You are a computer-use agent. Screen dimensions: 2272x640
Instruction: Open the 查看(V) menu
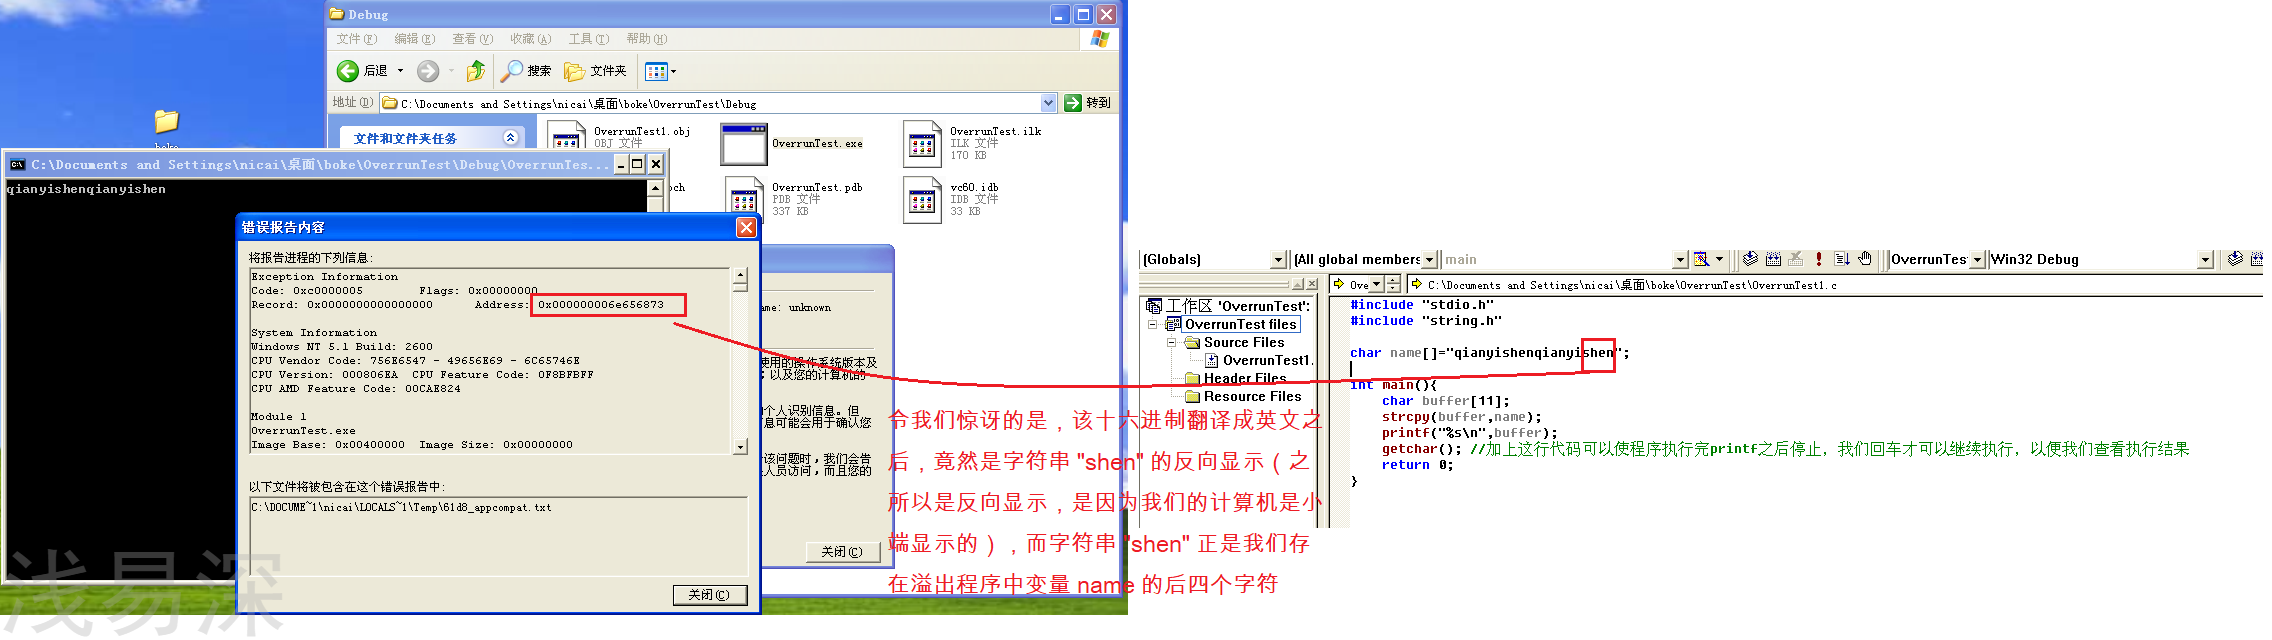(473, 39)
